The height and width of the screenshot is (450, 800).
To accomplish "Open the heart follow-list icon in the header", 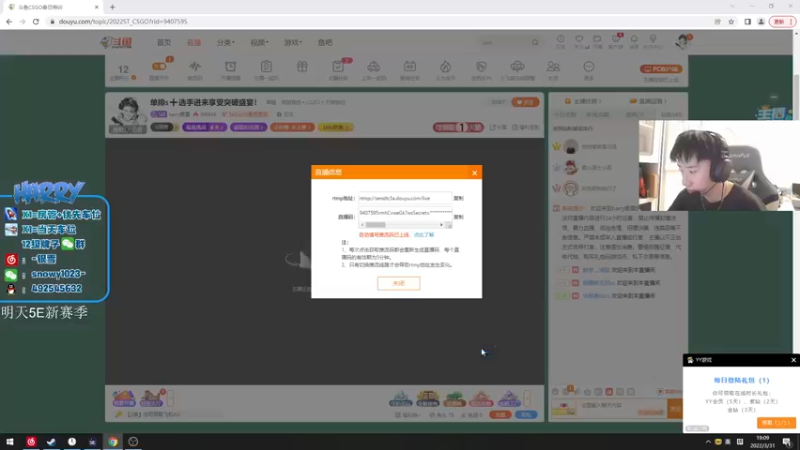I will click(x=579, y=39).
